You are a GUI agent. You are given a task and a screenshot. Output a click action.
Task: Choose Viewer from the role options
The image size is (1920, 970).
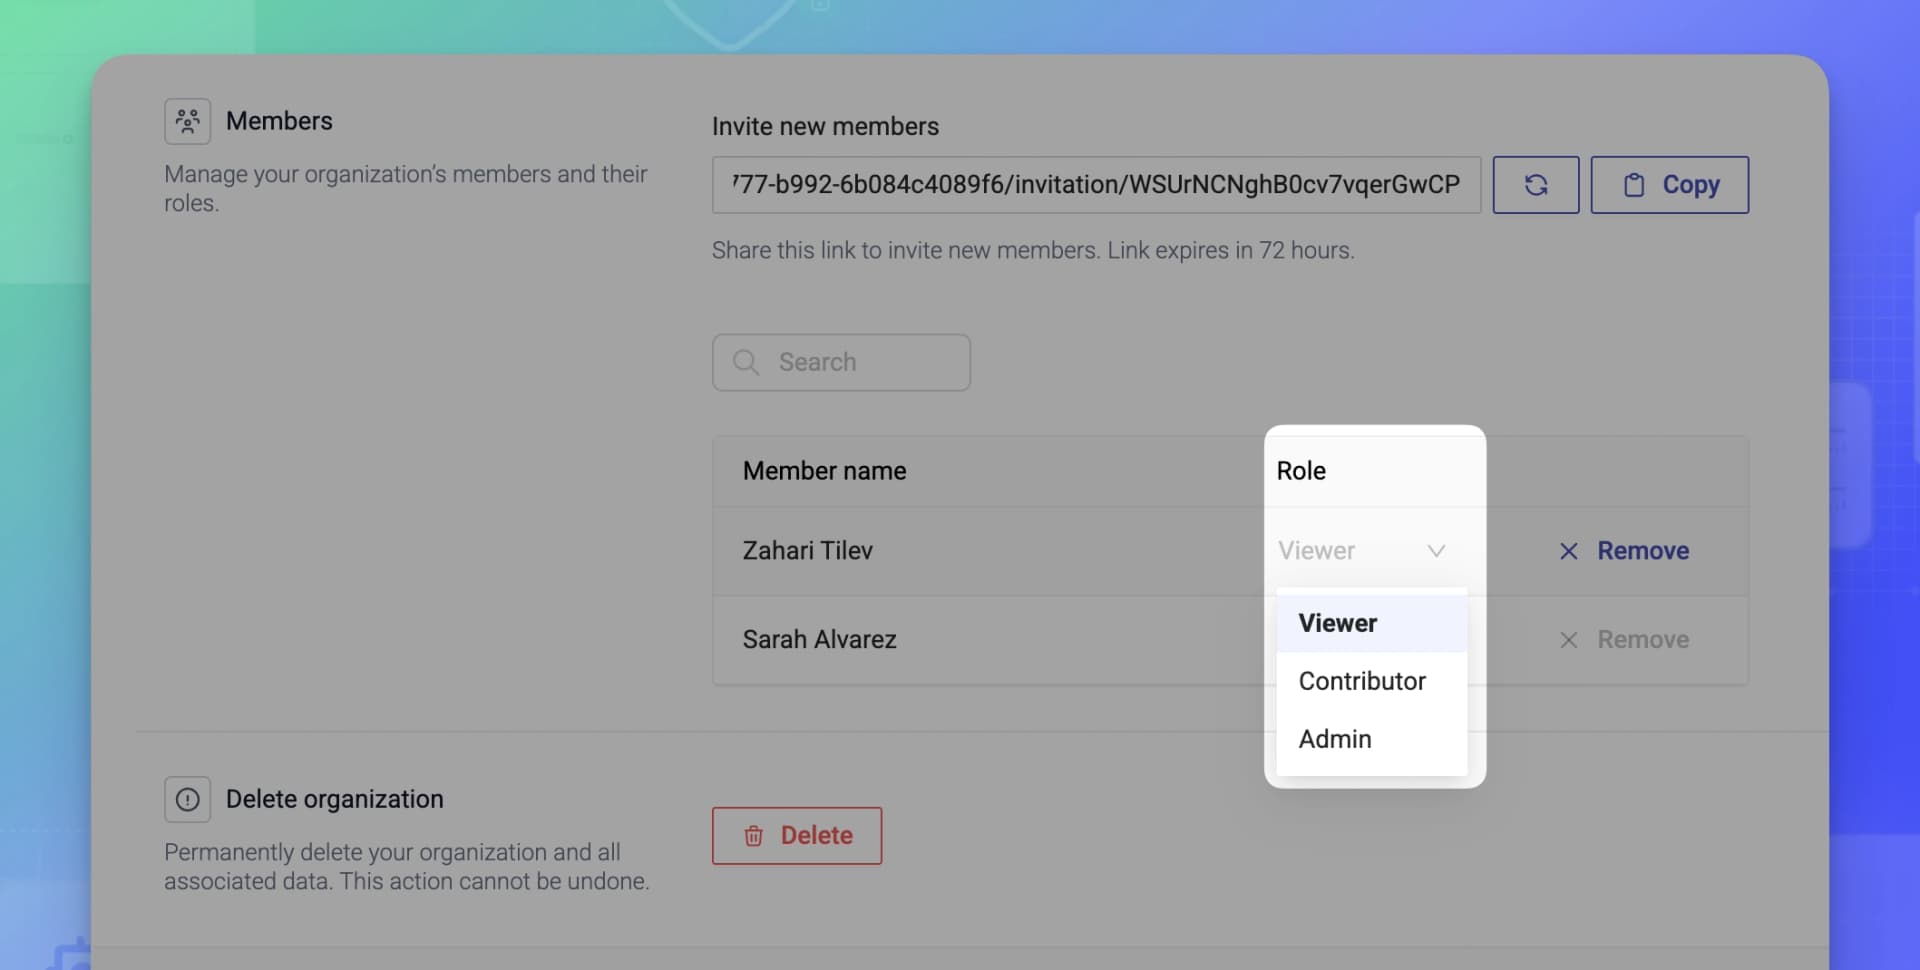1339,622
